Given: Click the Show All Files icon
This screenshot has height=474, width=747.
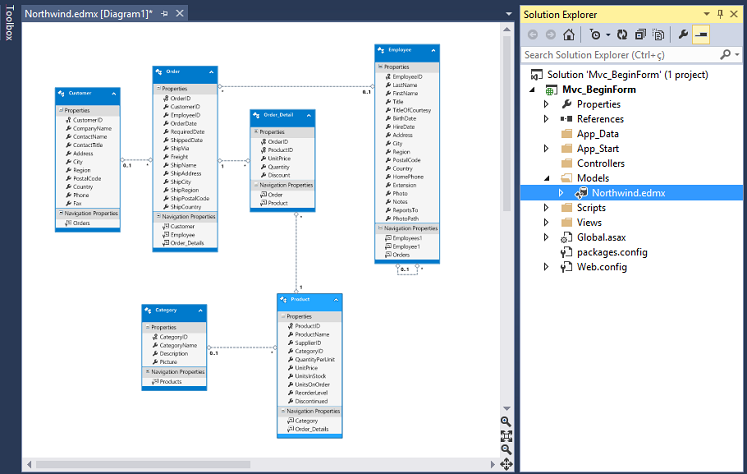Looking at the screenshot, I should pyautogui.click(x=659, y=34).
